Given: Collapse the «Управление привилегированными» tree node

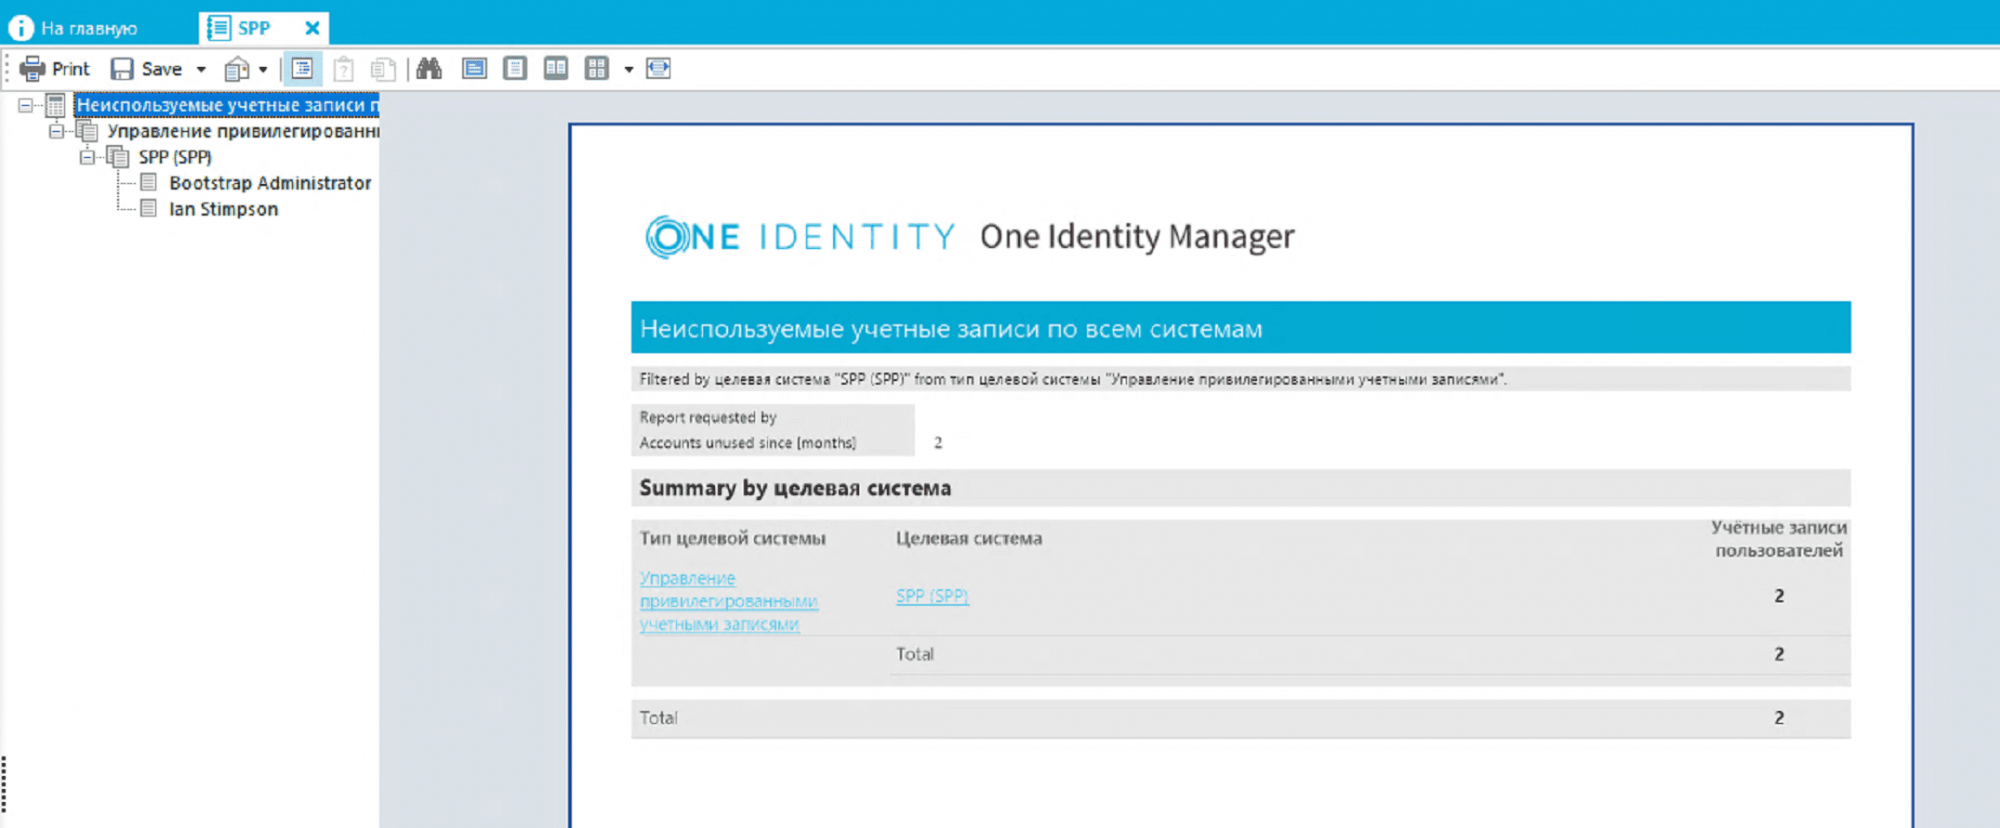Looking at the screenshot, I should (x=56, y=131).
